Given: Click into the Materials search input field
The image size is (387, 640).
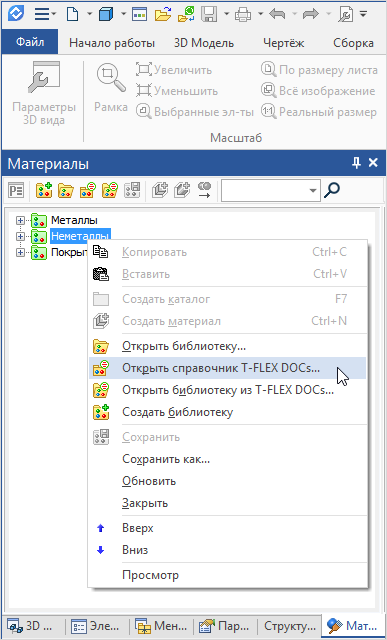Looking at the screenshot, I should tap(265, 190).
